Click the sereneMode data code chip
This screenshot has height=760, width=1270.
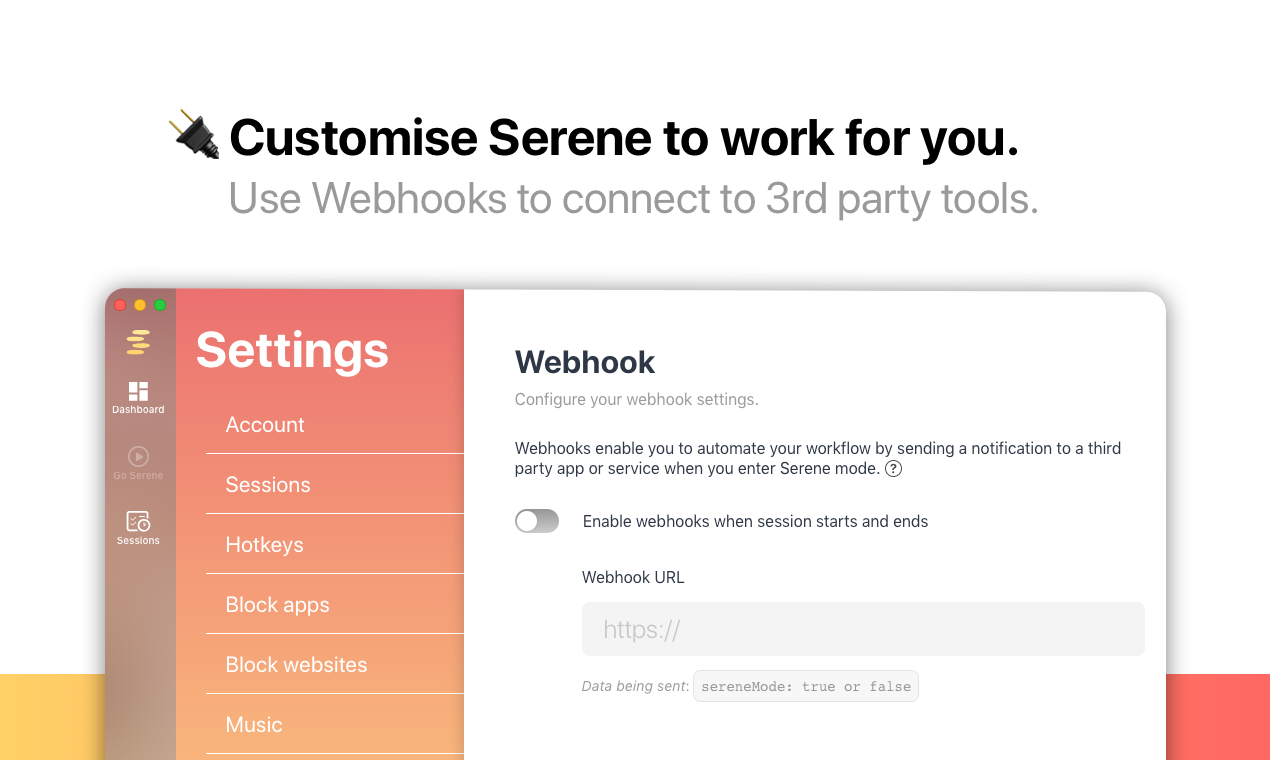(x=805, y=686)
